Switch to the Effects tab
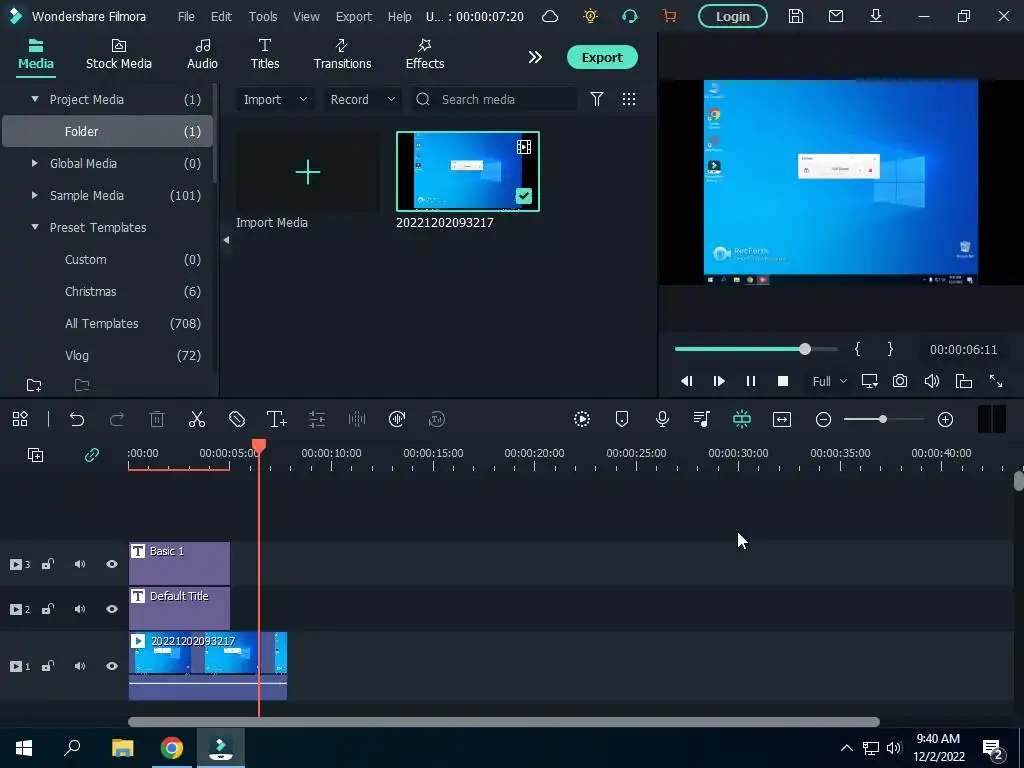1024x768 pixels. (424, 54)
